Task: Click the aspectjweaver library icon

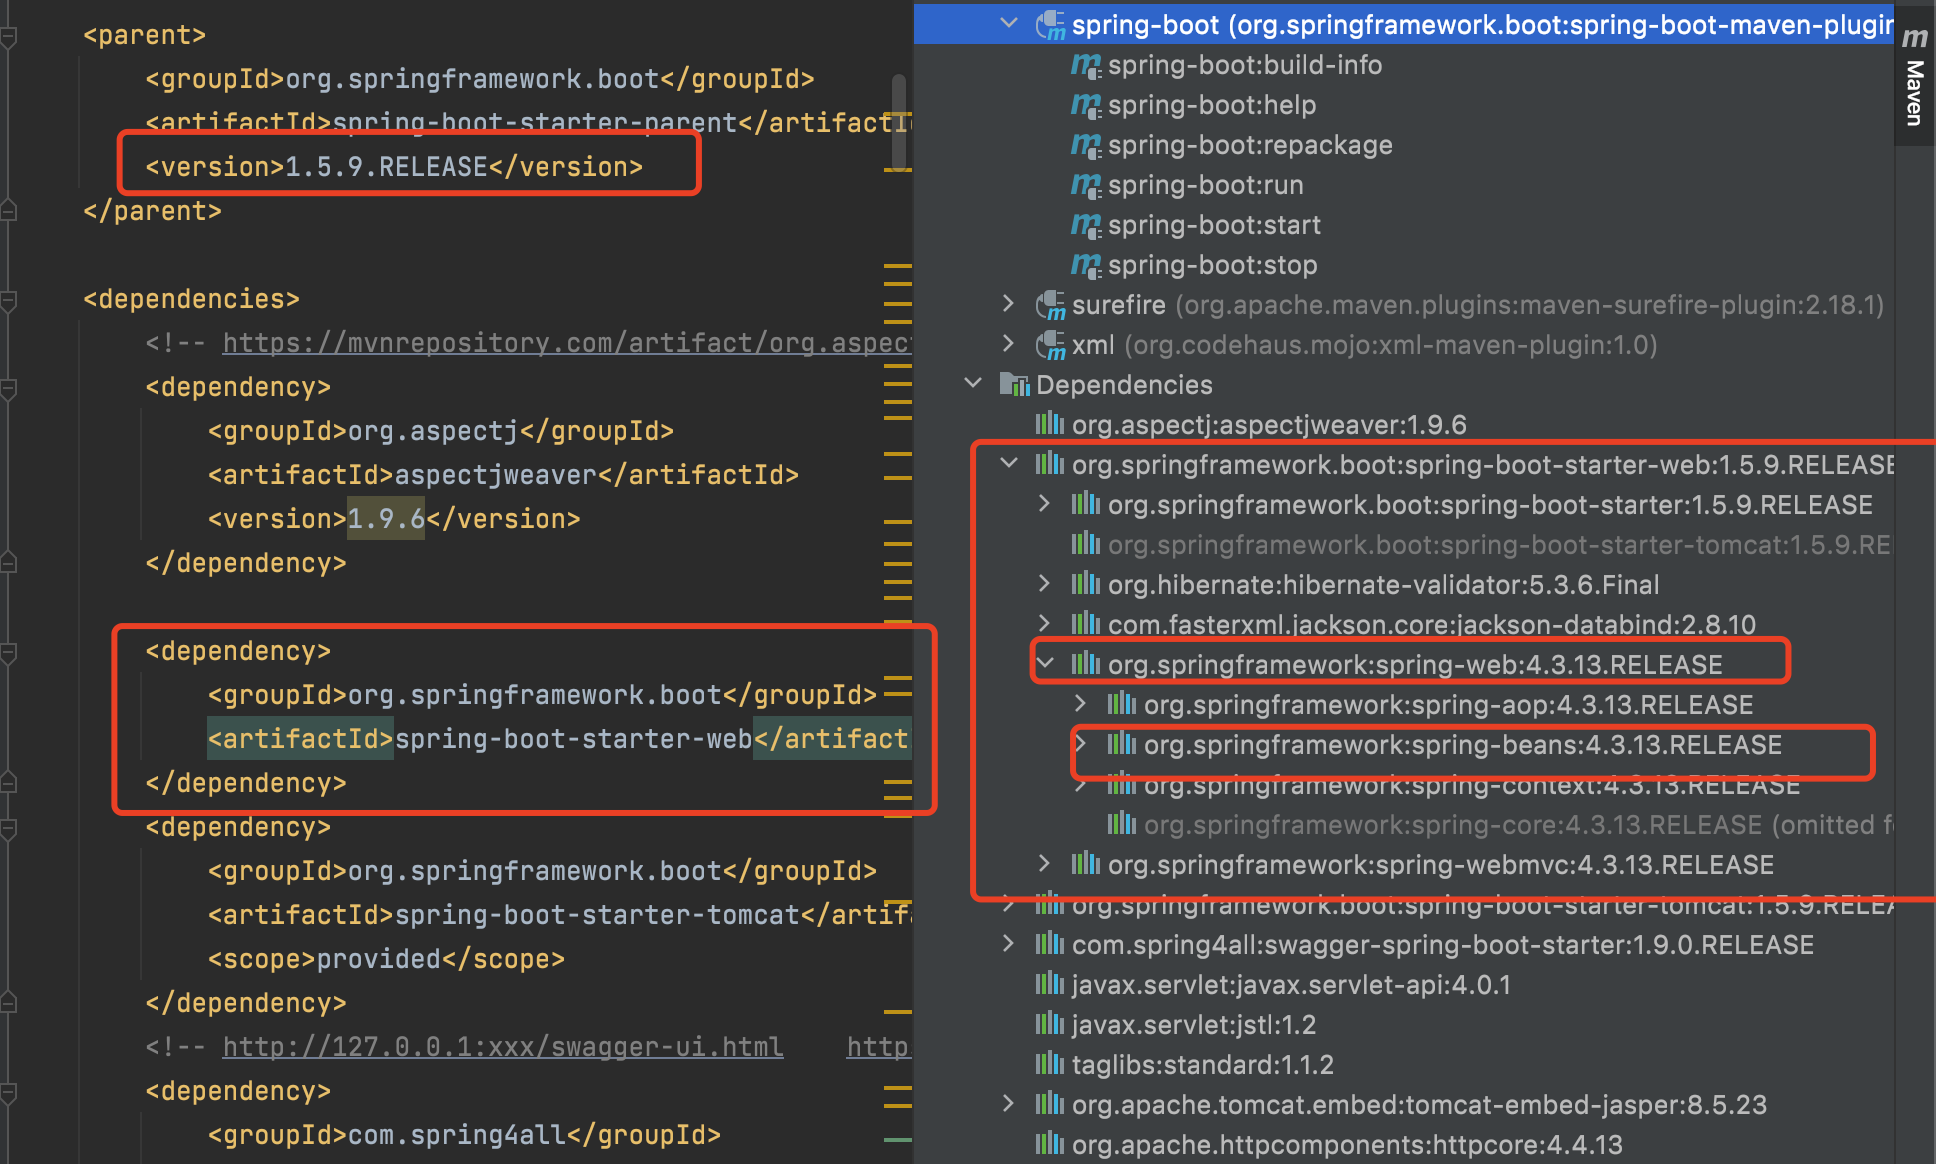Action: tap(1050, 425)
